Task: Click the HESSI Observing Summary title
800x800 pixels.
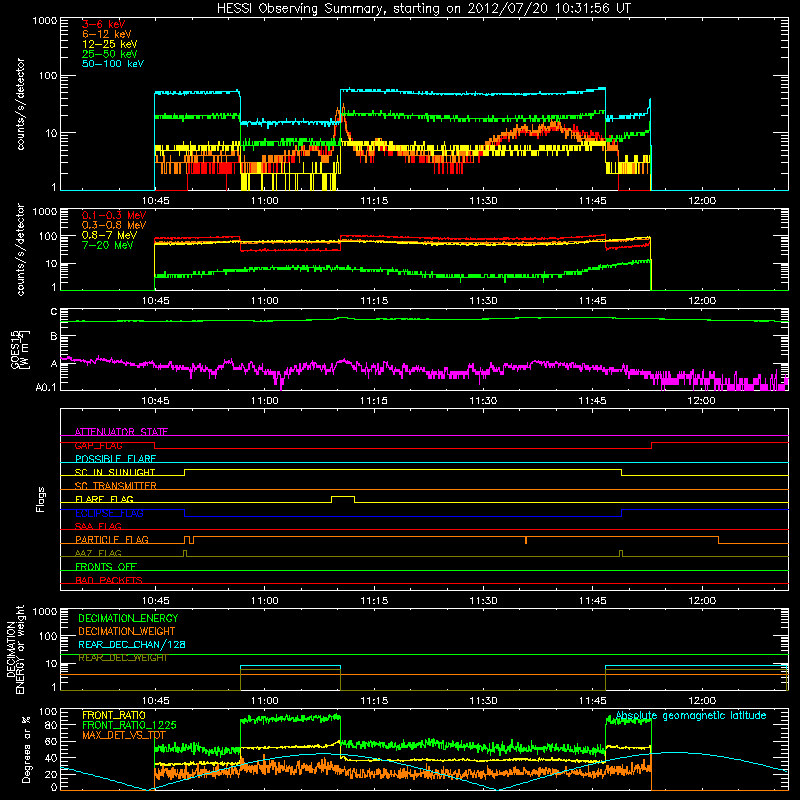Action: [x=423, y=9]
